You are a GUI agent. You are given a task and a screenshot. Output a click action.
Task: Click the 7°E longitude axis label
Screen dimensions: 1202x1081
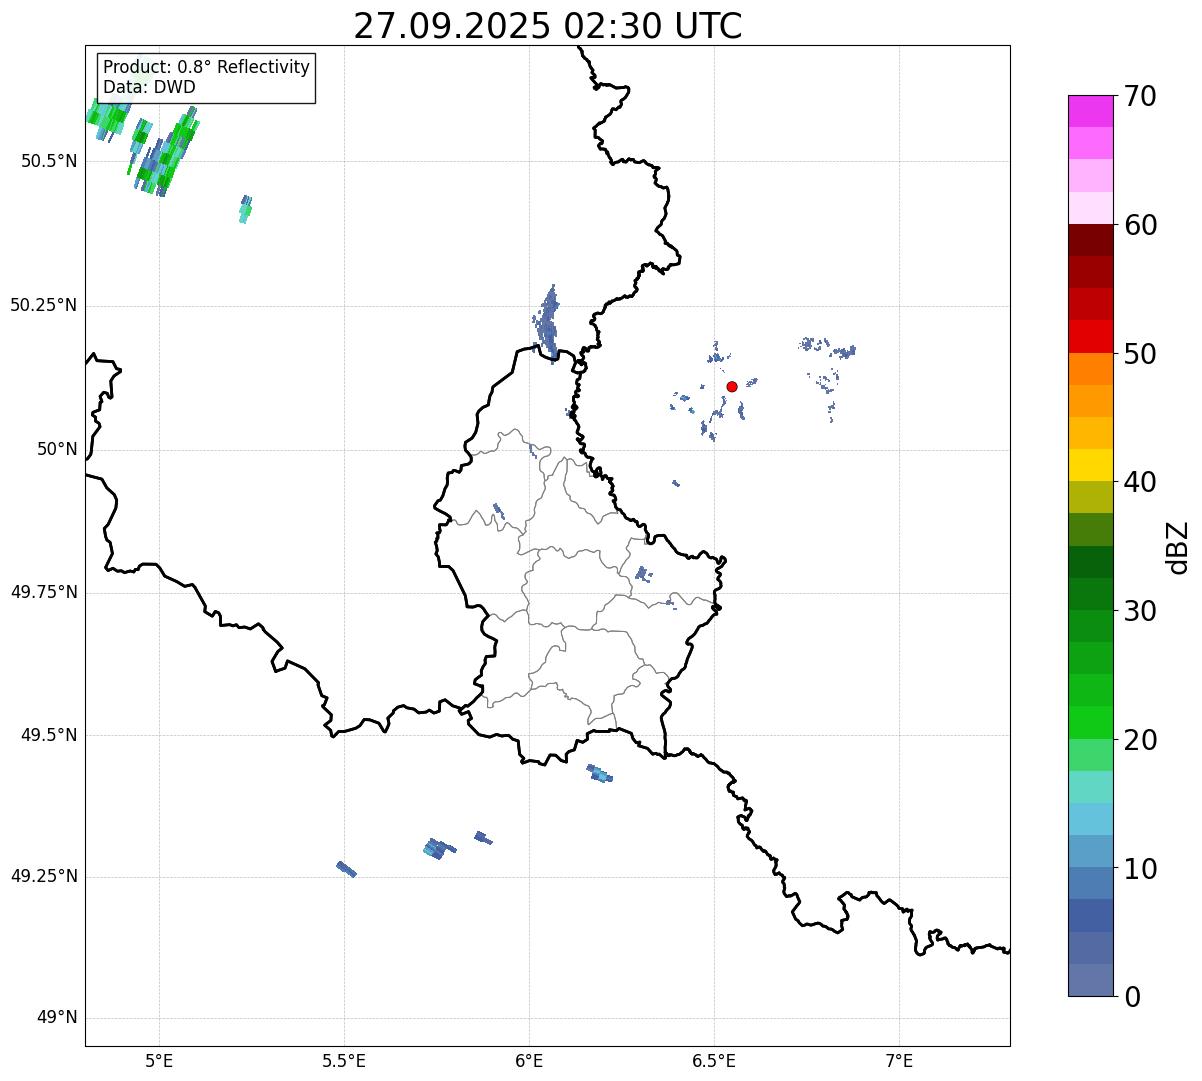point(899,1061)
